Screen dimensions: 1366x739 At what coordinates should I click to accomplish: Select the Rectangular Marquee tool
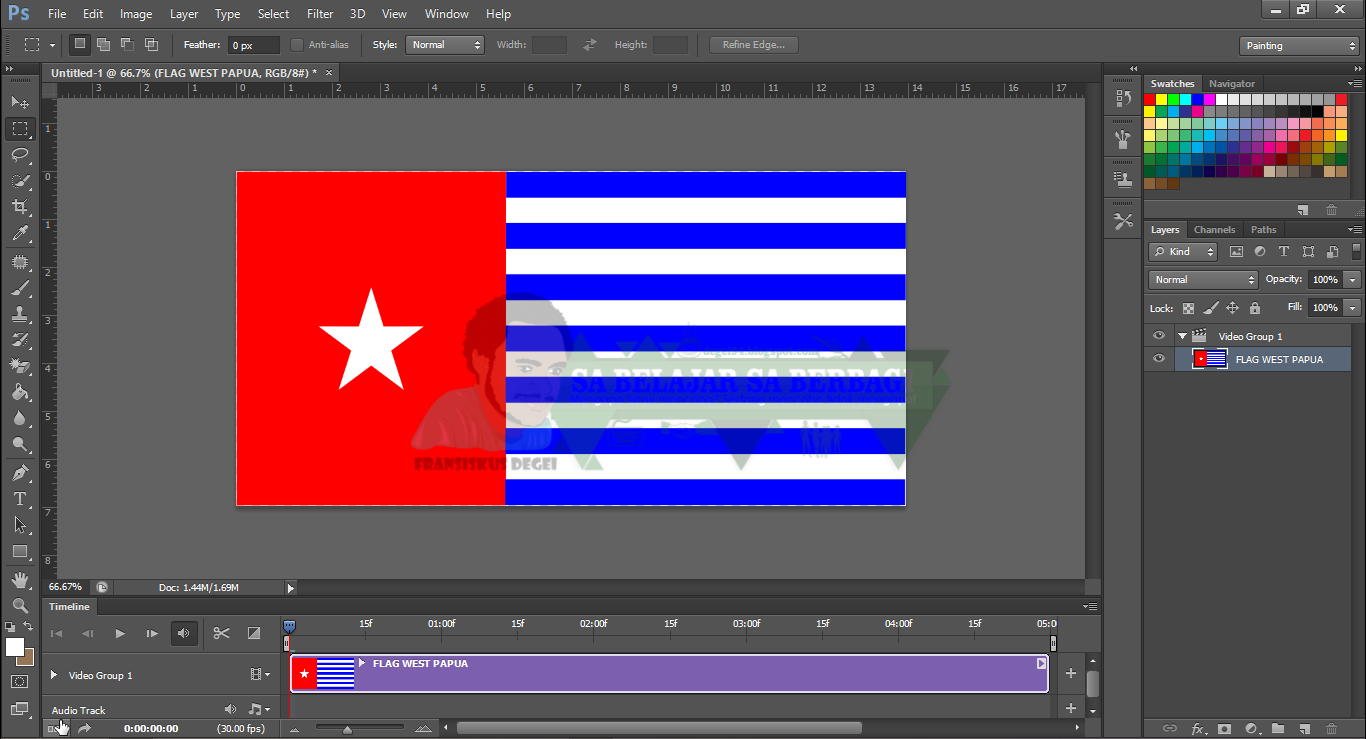click(x=20, y=129)
